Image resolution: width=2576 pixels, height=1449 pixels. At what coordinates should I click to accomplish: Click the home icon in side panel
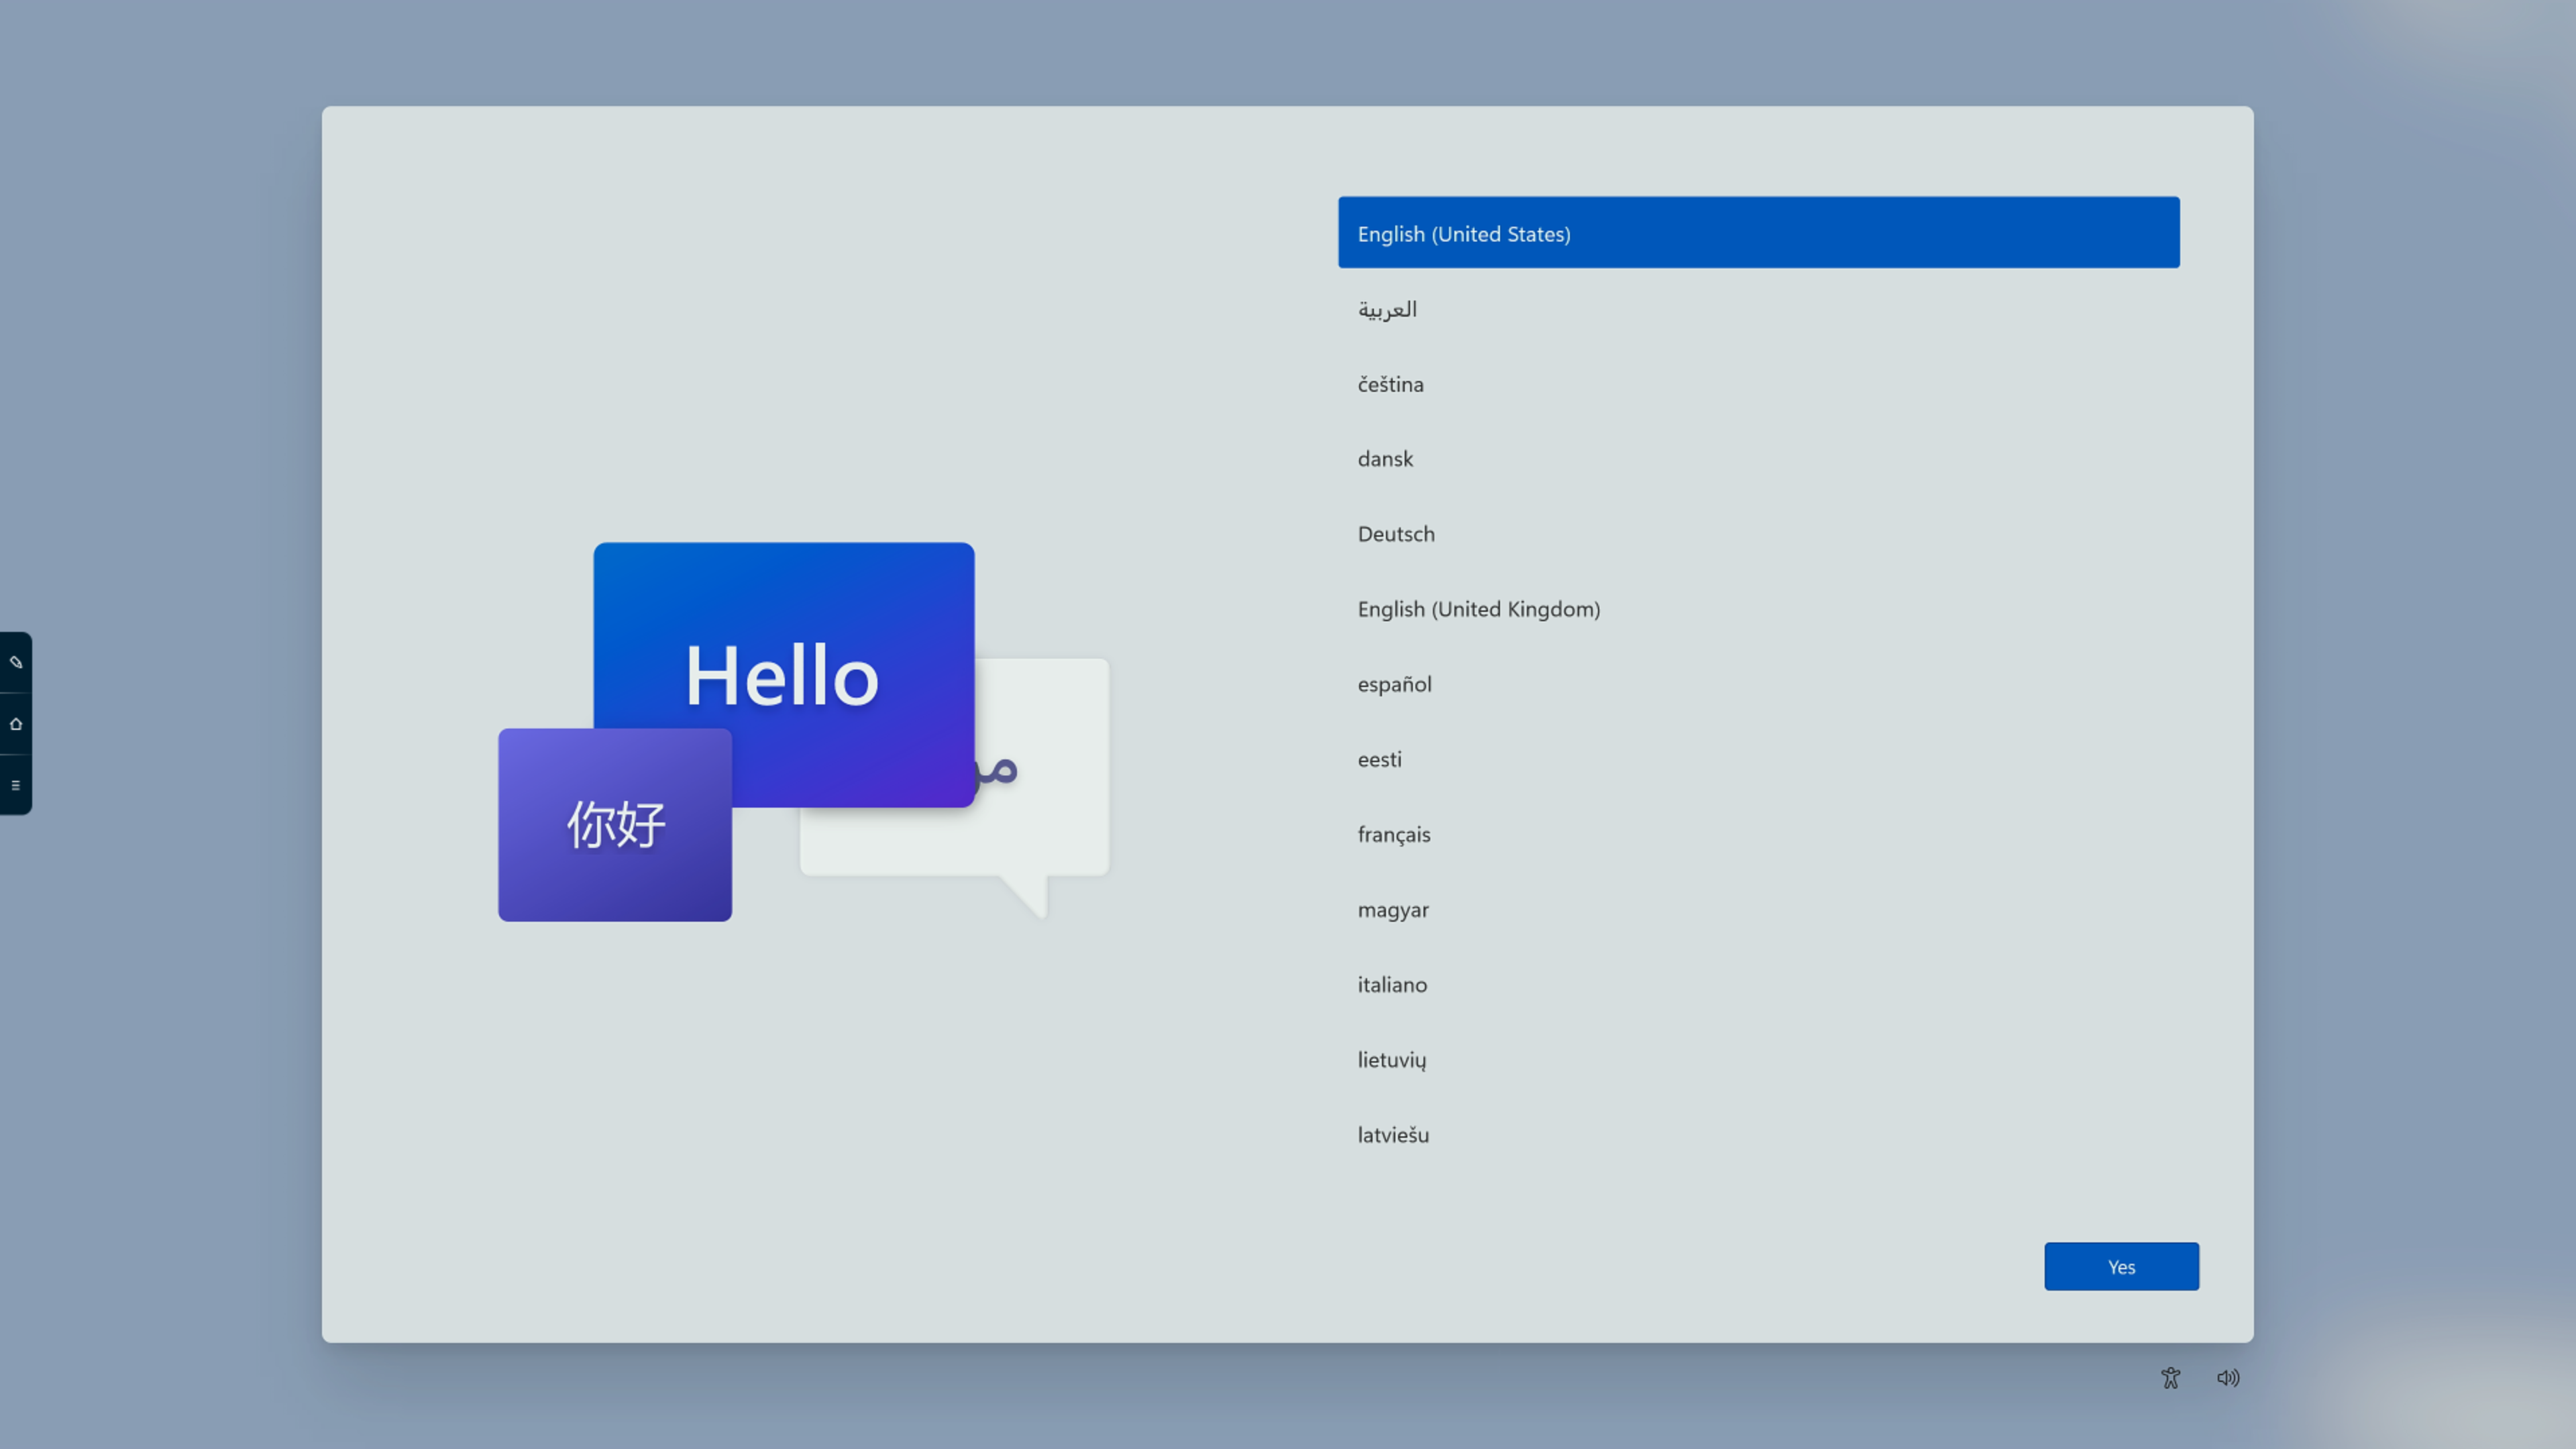tap(16, 724)
